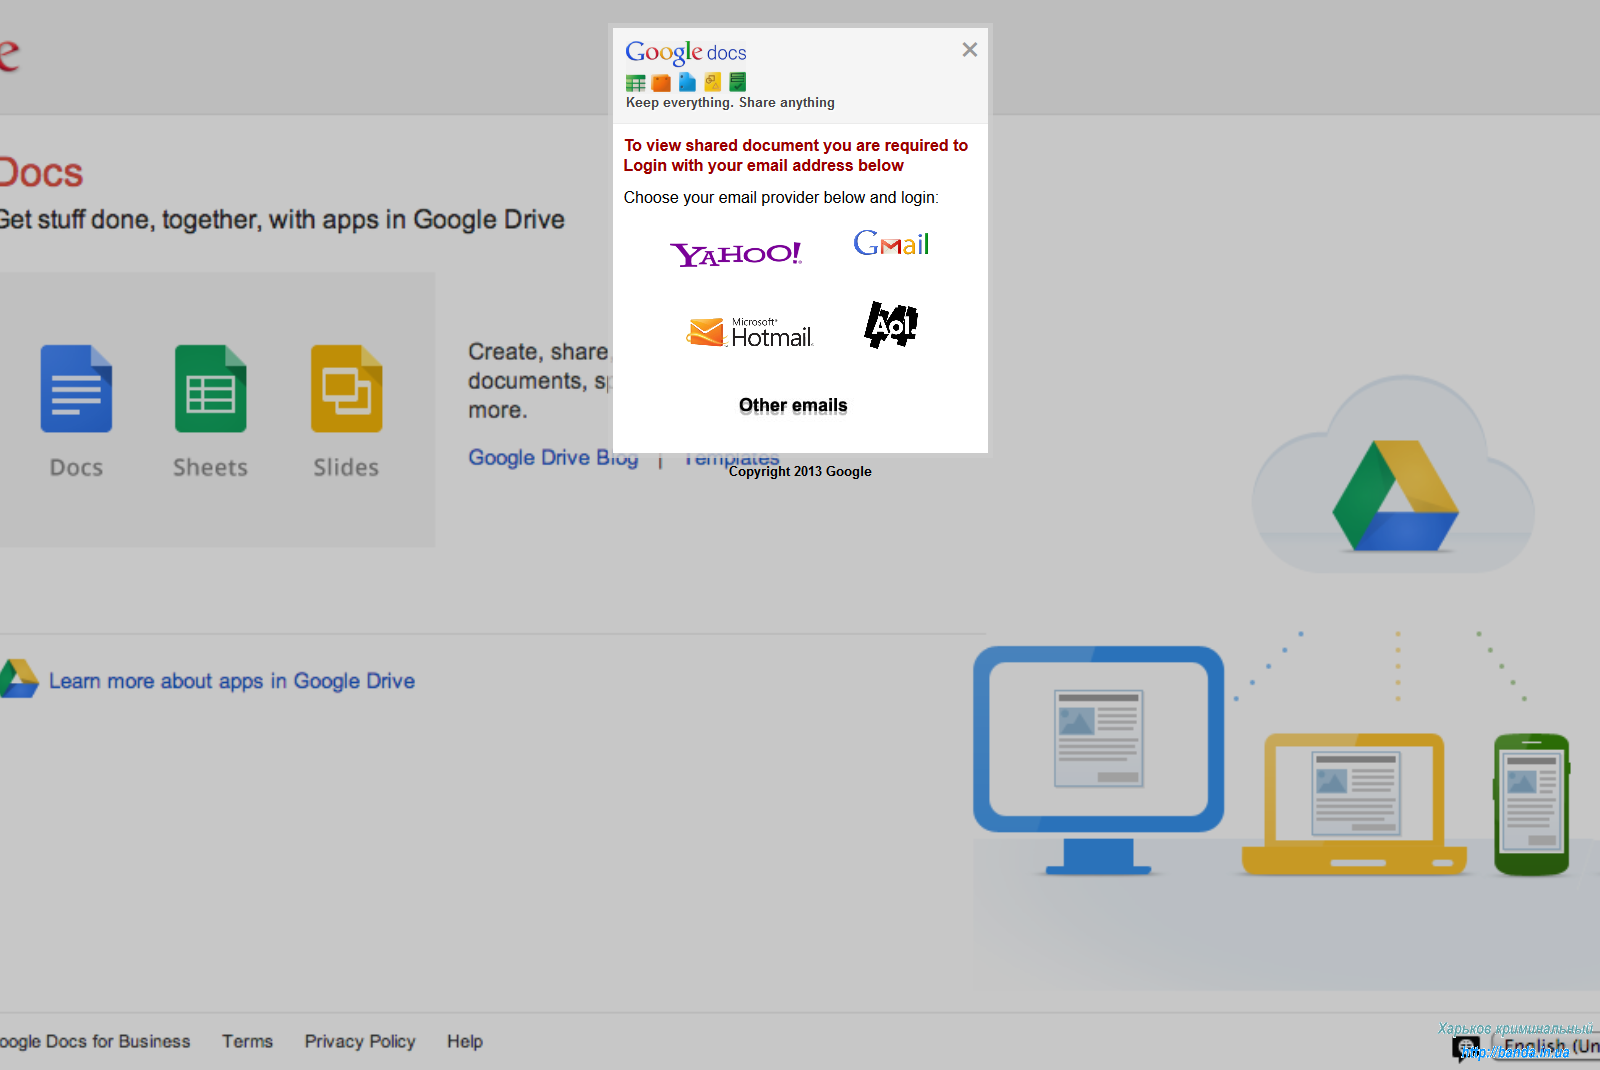Open the Google Drive Blog link
The image size is (1600, 1070).
click(553, 458)
